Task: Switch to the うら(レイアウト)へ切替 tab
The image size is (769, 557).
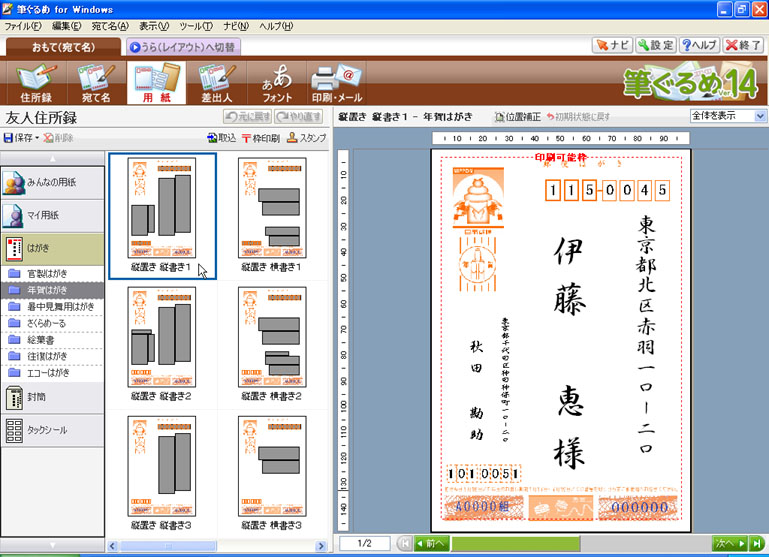Action: click(x=182, y=46)
